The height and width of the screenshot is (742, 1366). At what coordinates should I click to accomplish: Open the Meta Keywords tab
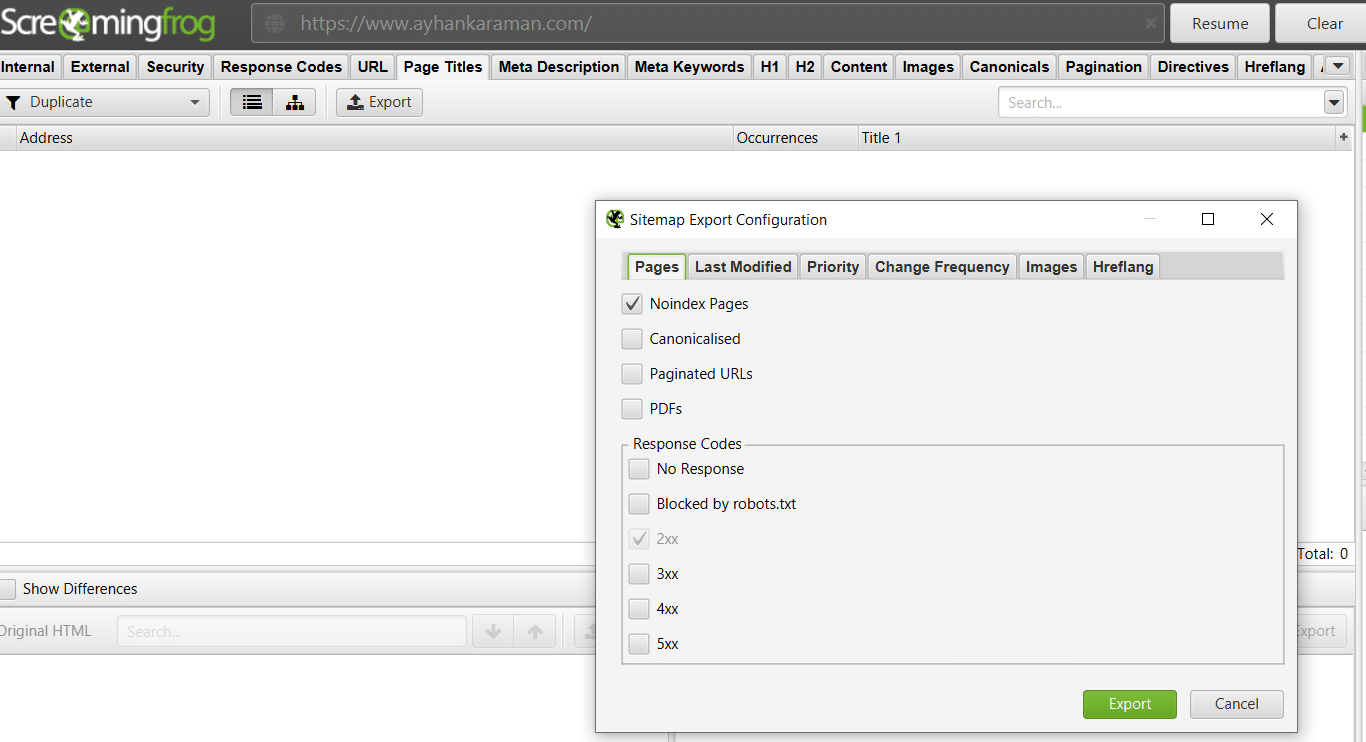pyautogui.click(x=689, y=67)
